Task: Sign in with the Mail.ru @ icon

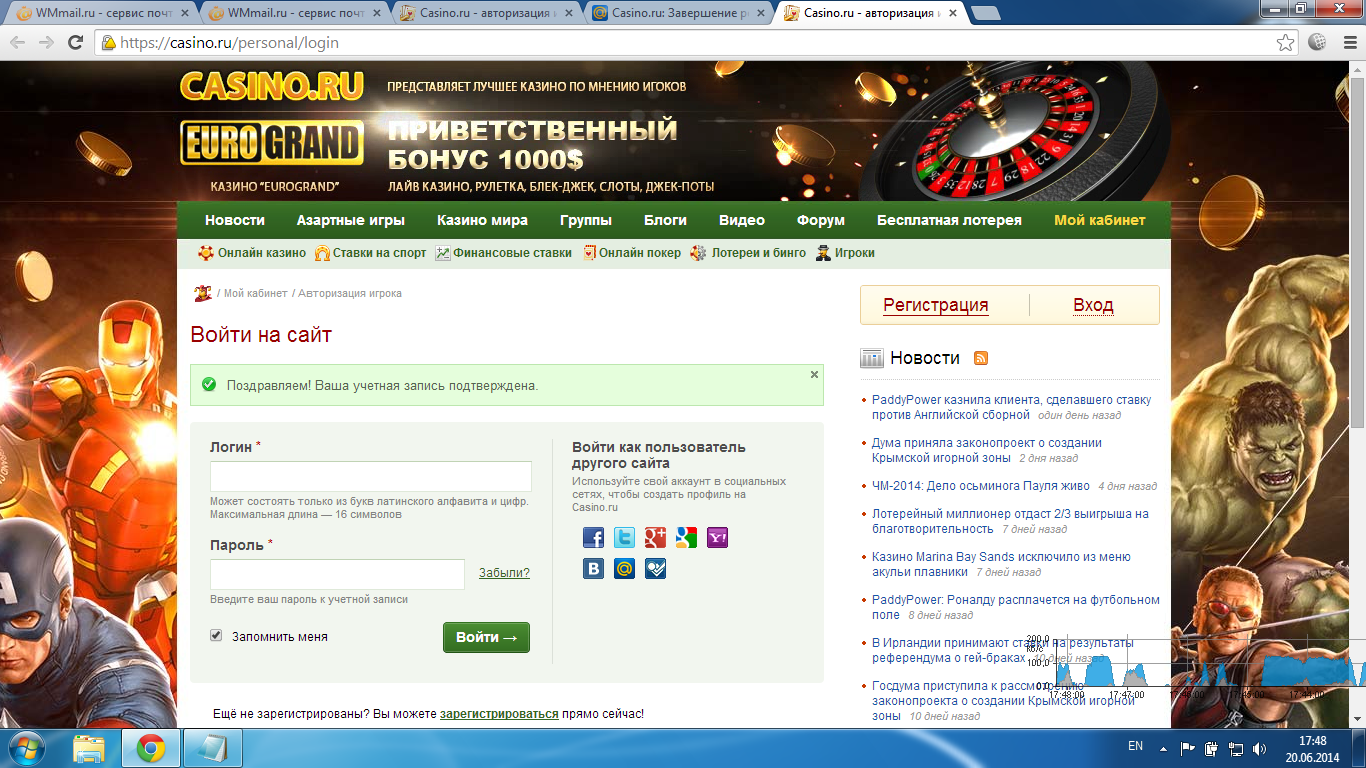Action: click(x=625, y=569)
